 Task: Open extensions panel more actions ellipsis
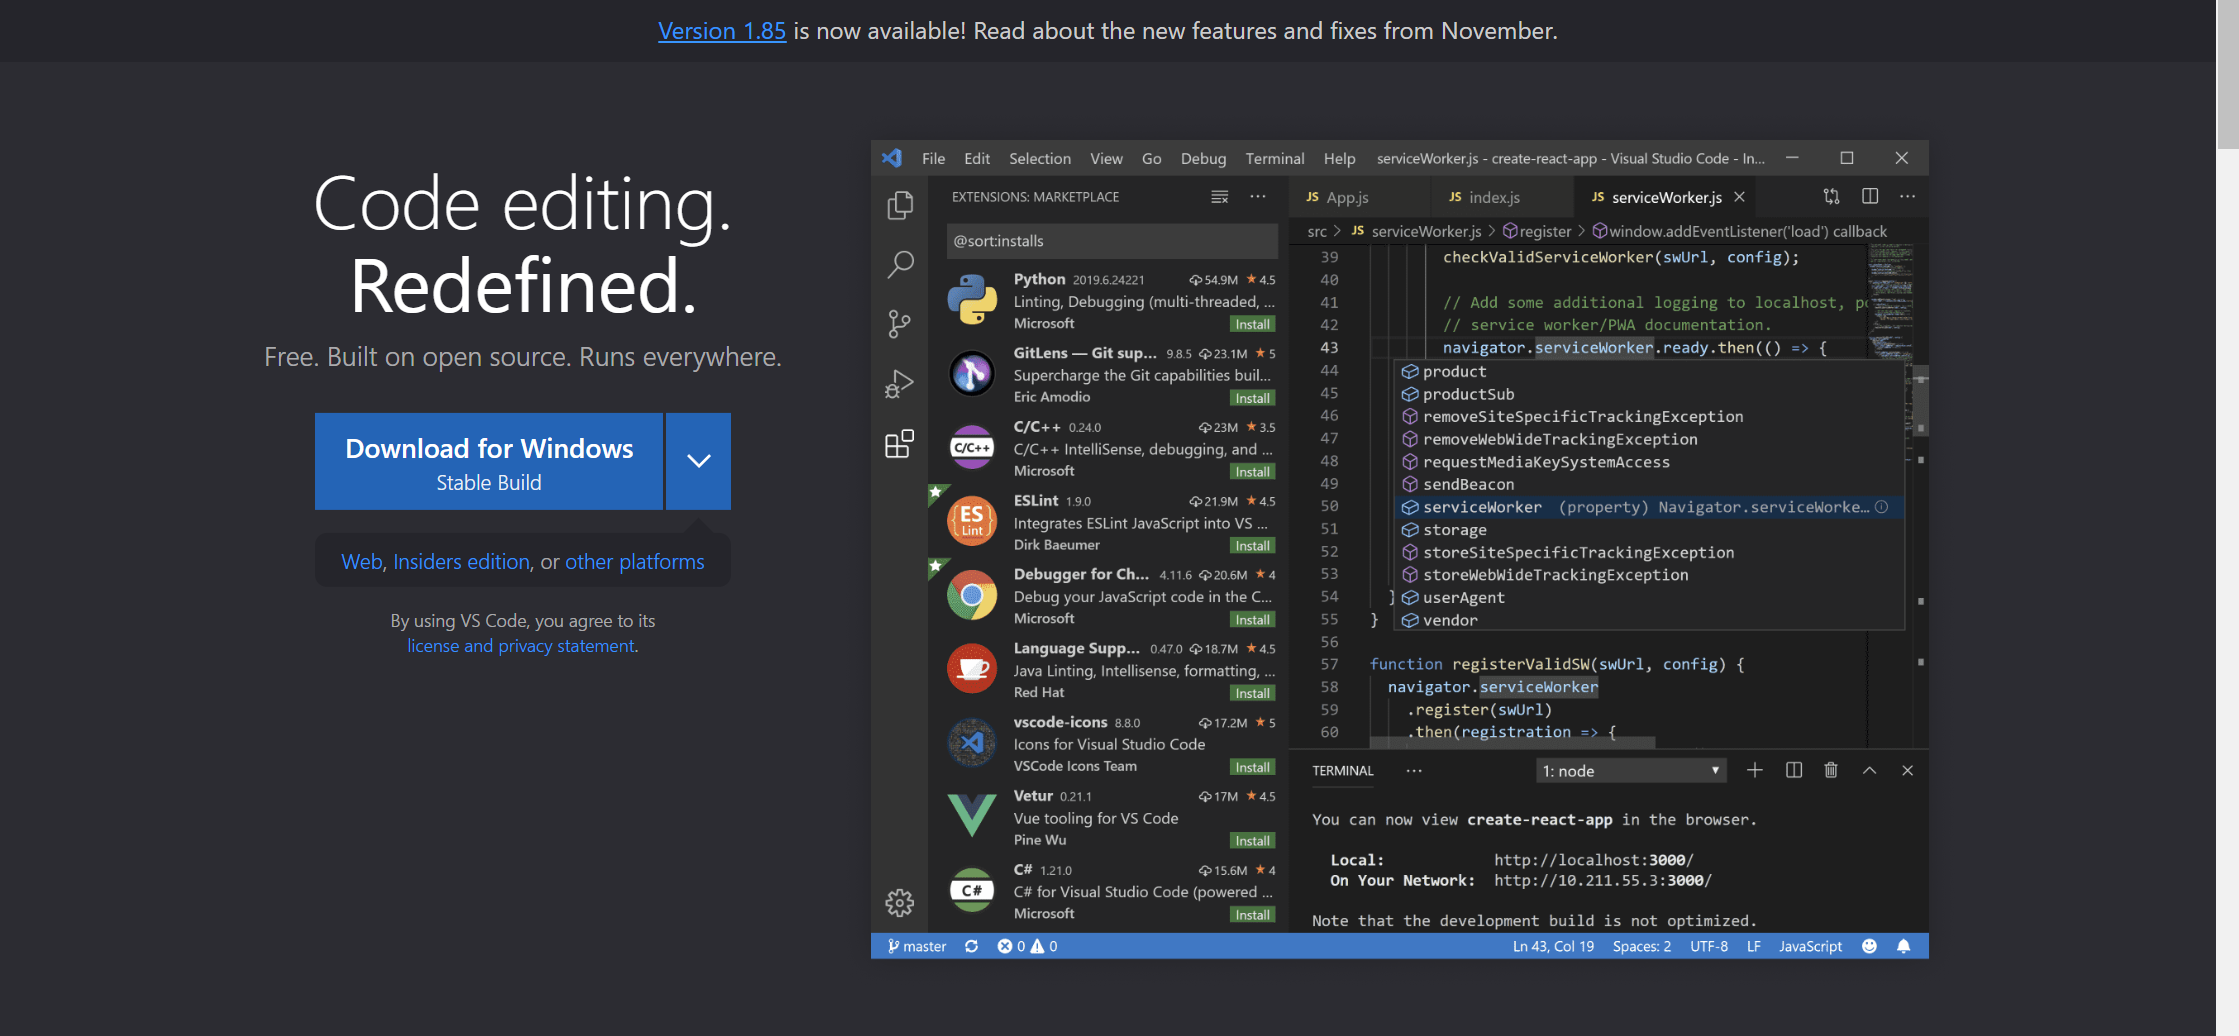(1258, 197)
